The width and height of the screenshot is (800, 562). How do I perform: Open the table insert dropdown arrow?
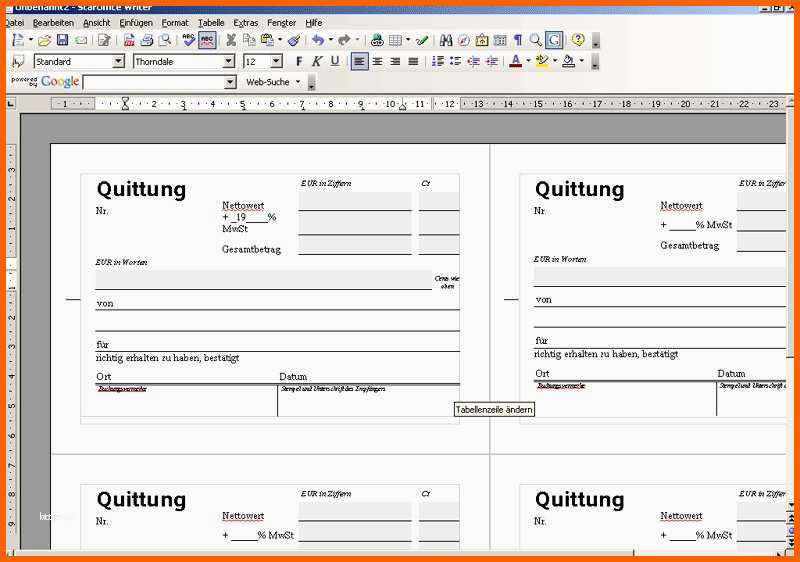(x=408, y=40)
